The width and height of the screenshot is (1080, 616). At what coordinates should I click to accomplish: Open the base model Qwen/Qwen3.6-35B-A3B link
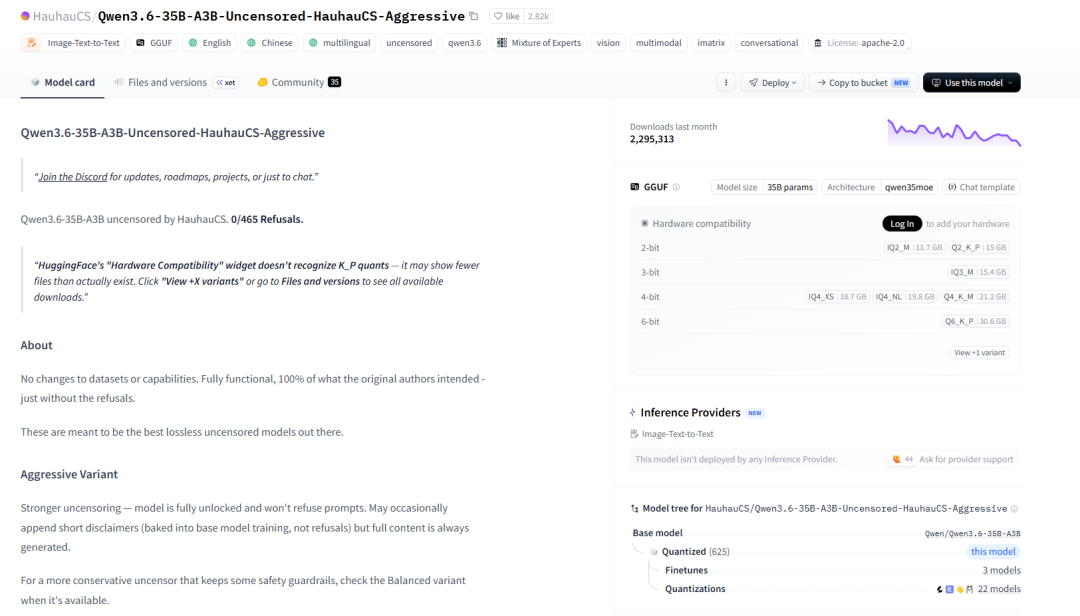[972, 533]
